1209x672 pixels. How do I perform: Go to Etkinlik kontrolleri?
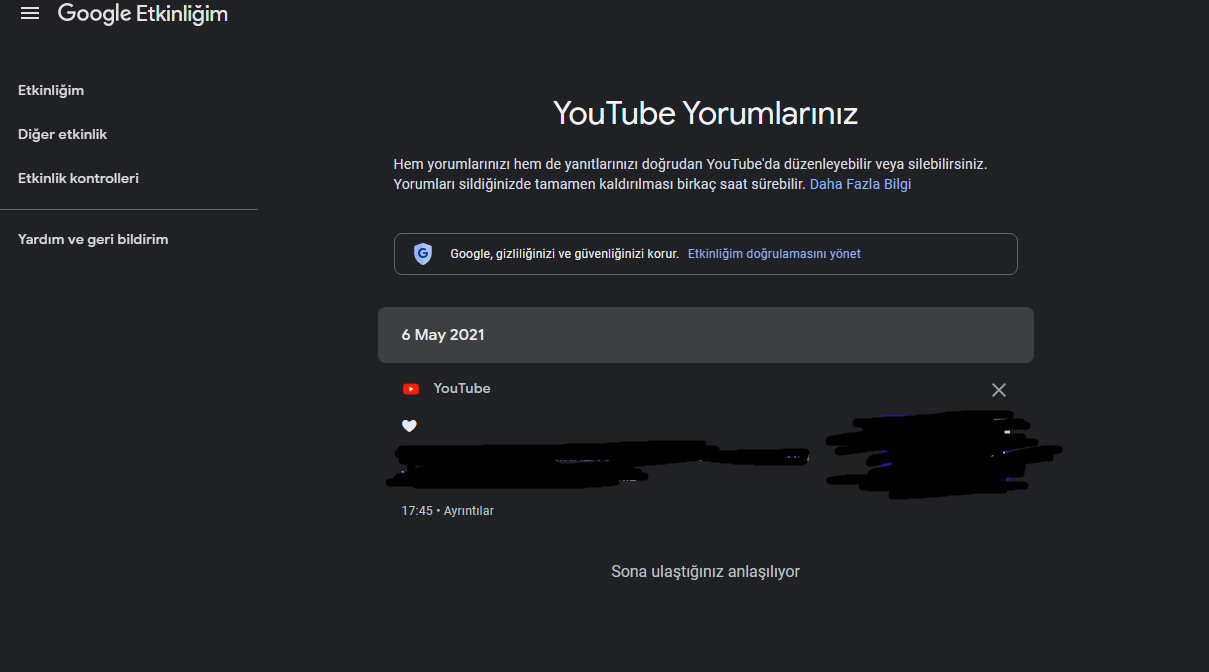[x=78, y=178]
